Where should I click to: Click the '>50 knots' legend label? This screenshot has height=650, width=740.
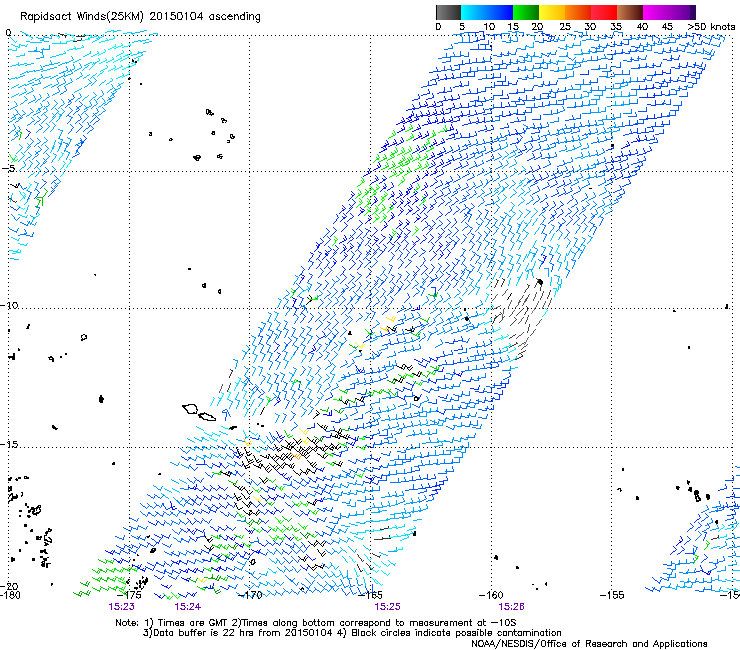pyautogui.click(x=711, y=27)
